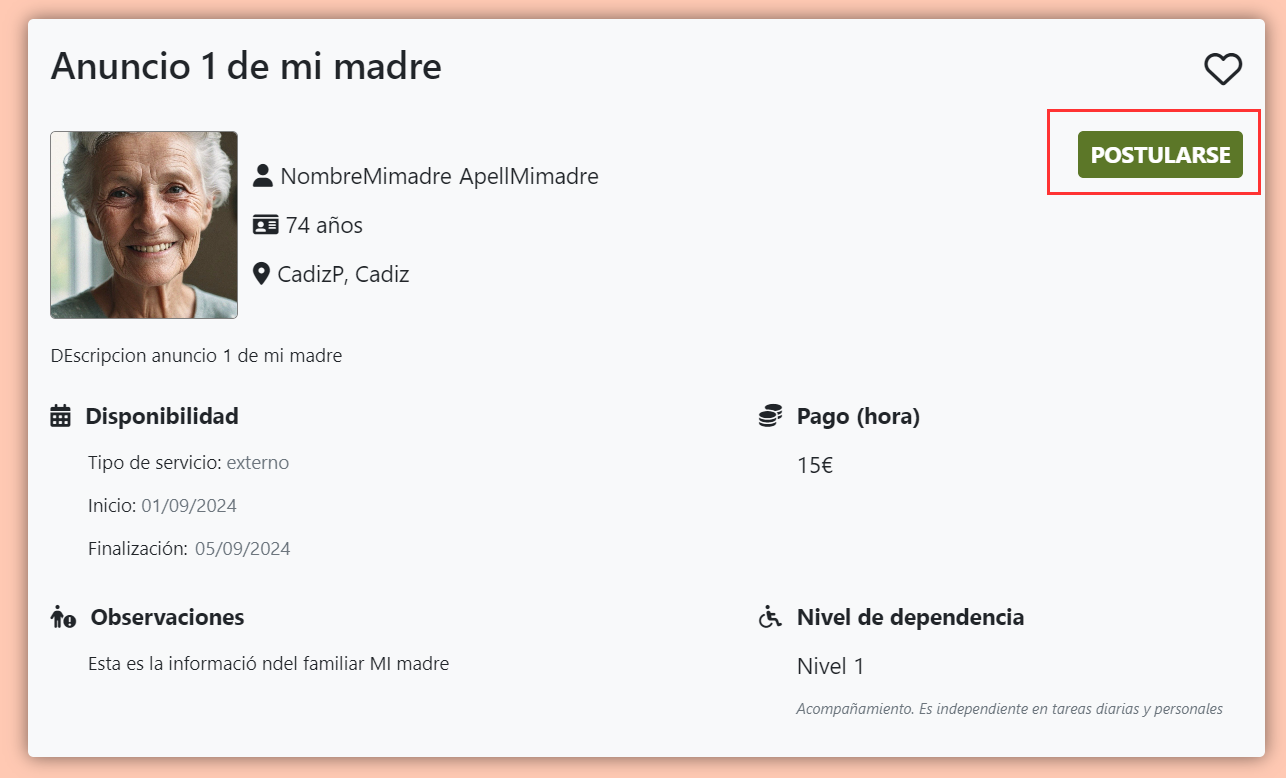Image resolution: width=1286 pixels, height=778 pixels.
Task: Click the Finalización date 05/09/2024
Action: coord(243,549)
